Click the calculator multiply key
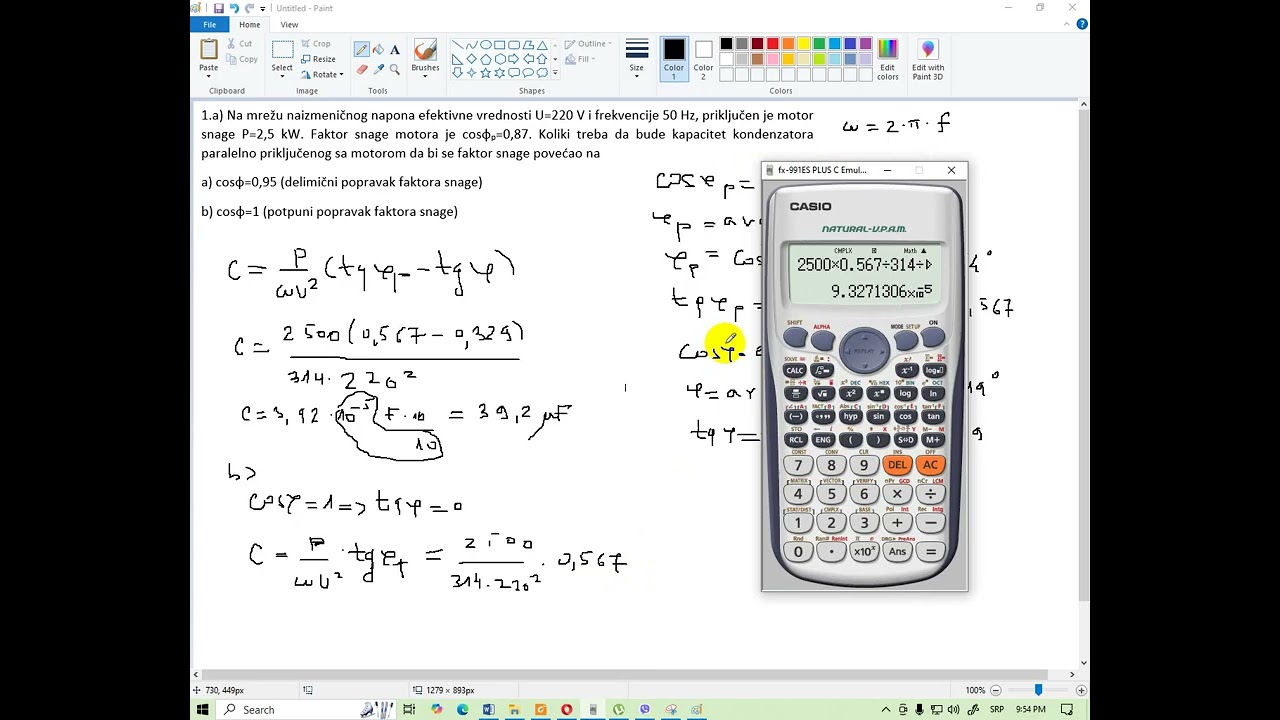Image resolution: width=1280 pixels, height=720 pixels. pos(897,493)
